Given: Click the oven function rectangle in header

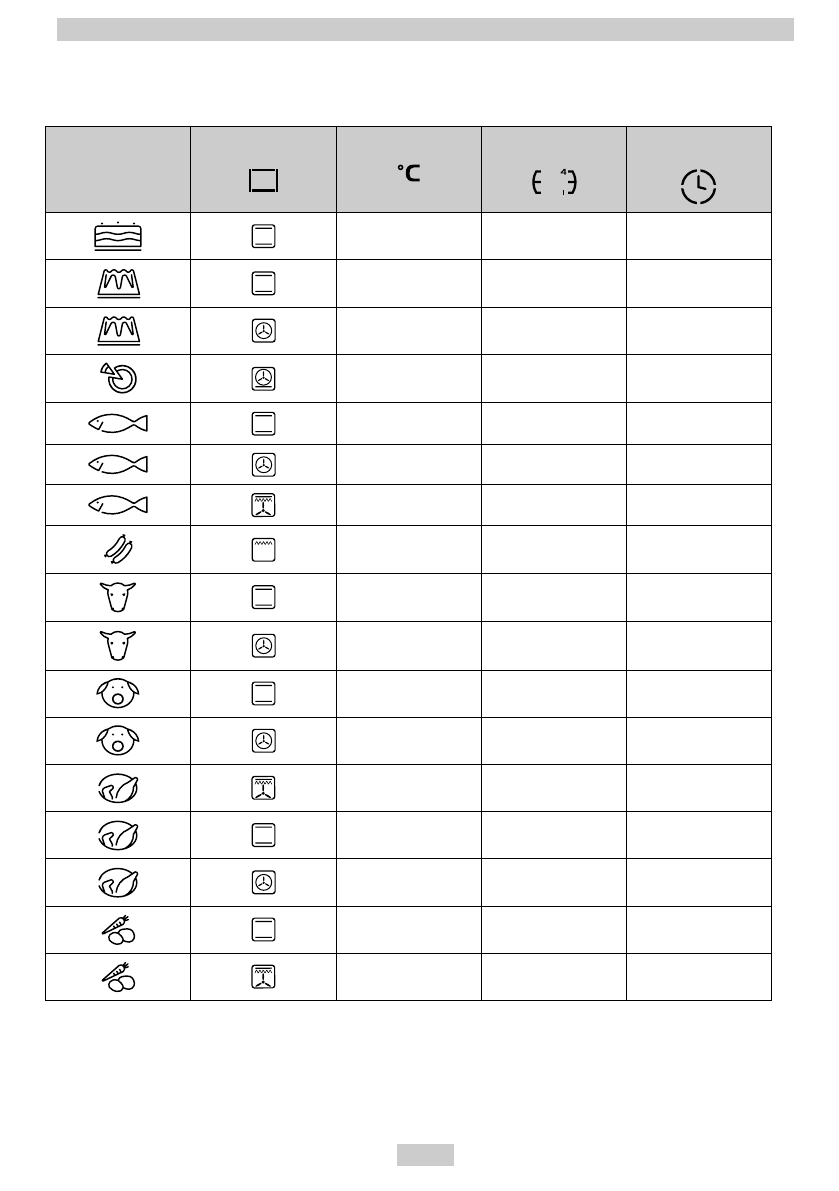Looking at the screenshot, I should [264, 180].
